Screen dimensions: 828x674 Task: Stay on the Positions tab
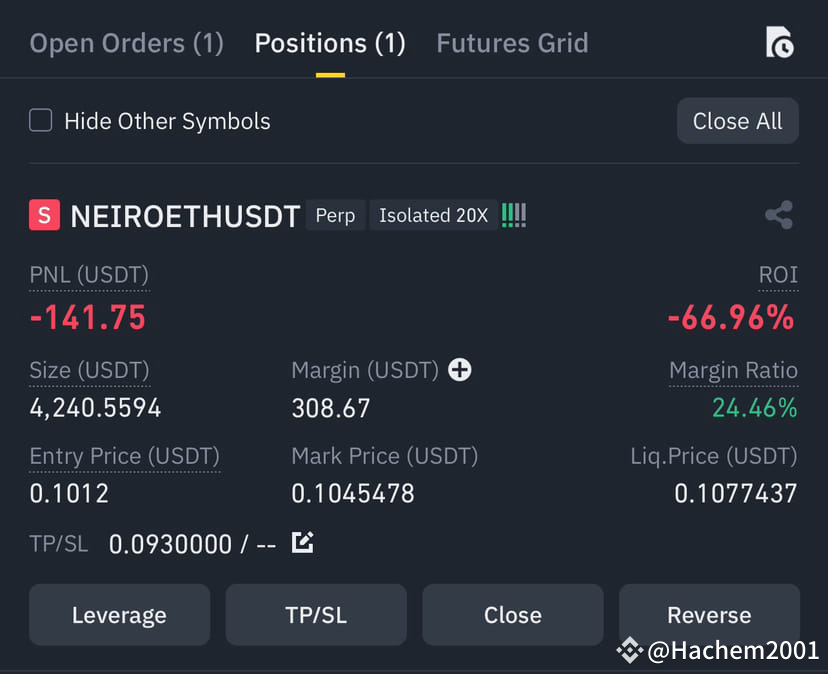(x=329, y=43)
